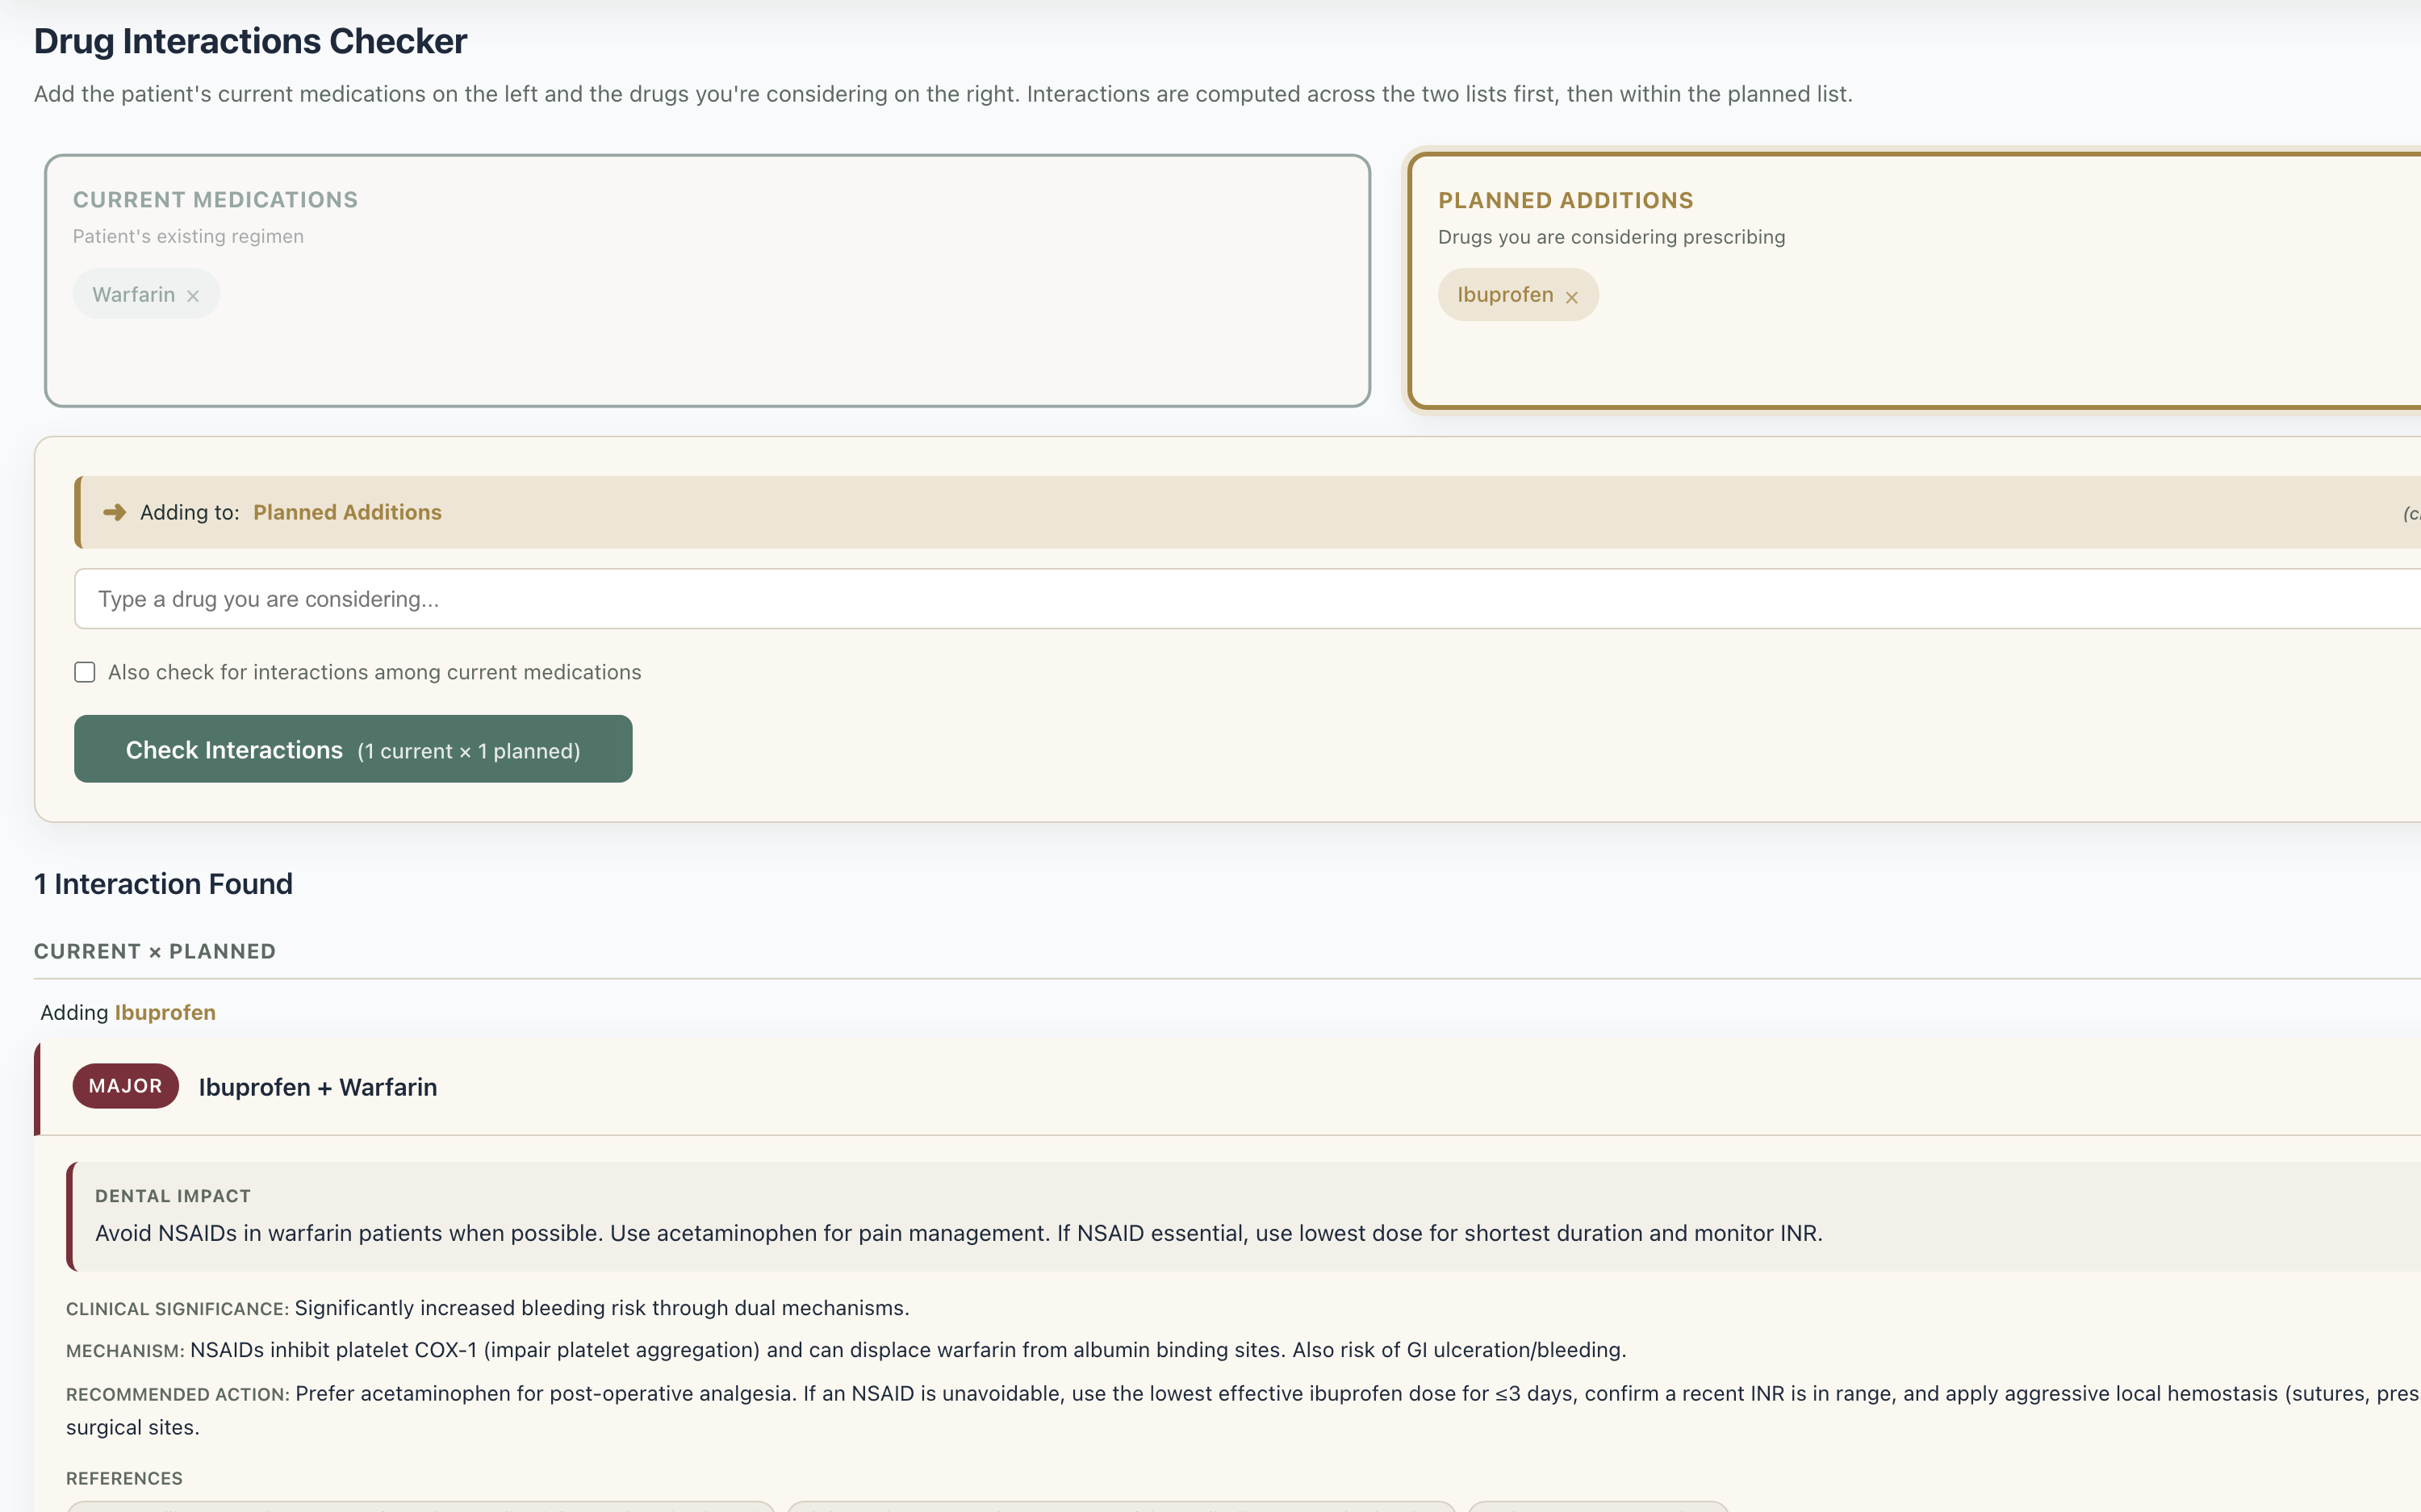Screen dimensions: 2421x1512
Task: Click the CURRENT × PLANNED section header
Action: (155, 951)
